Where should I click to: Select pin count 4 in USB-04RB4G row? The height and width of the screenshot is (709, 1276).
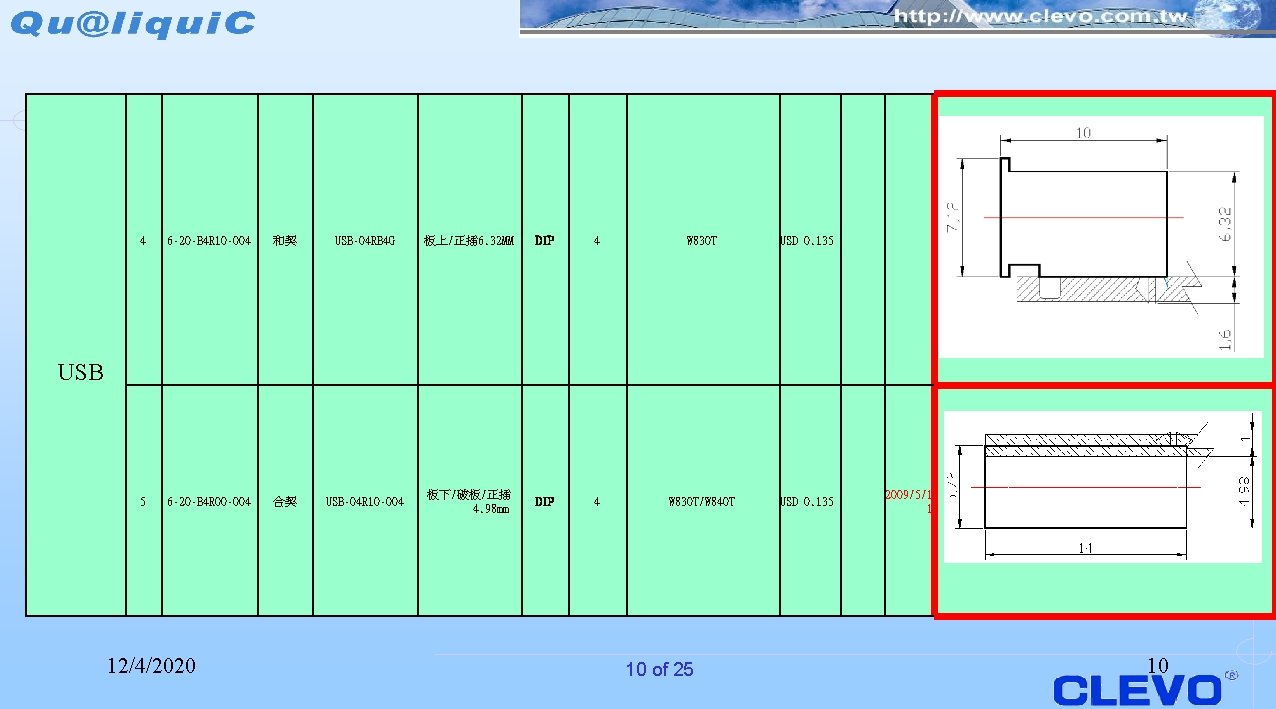coord(597,240)
